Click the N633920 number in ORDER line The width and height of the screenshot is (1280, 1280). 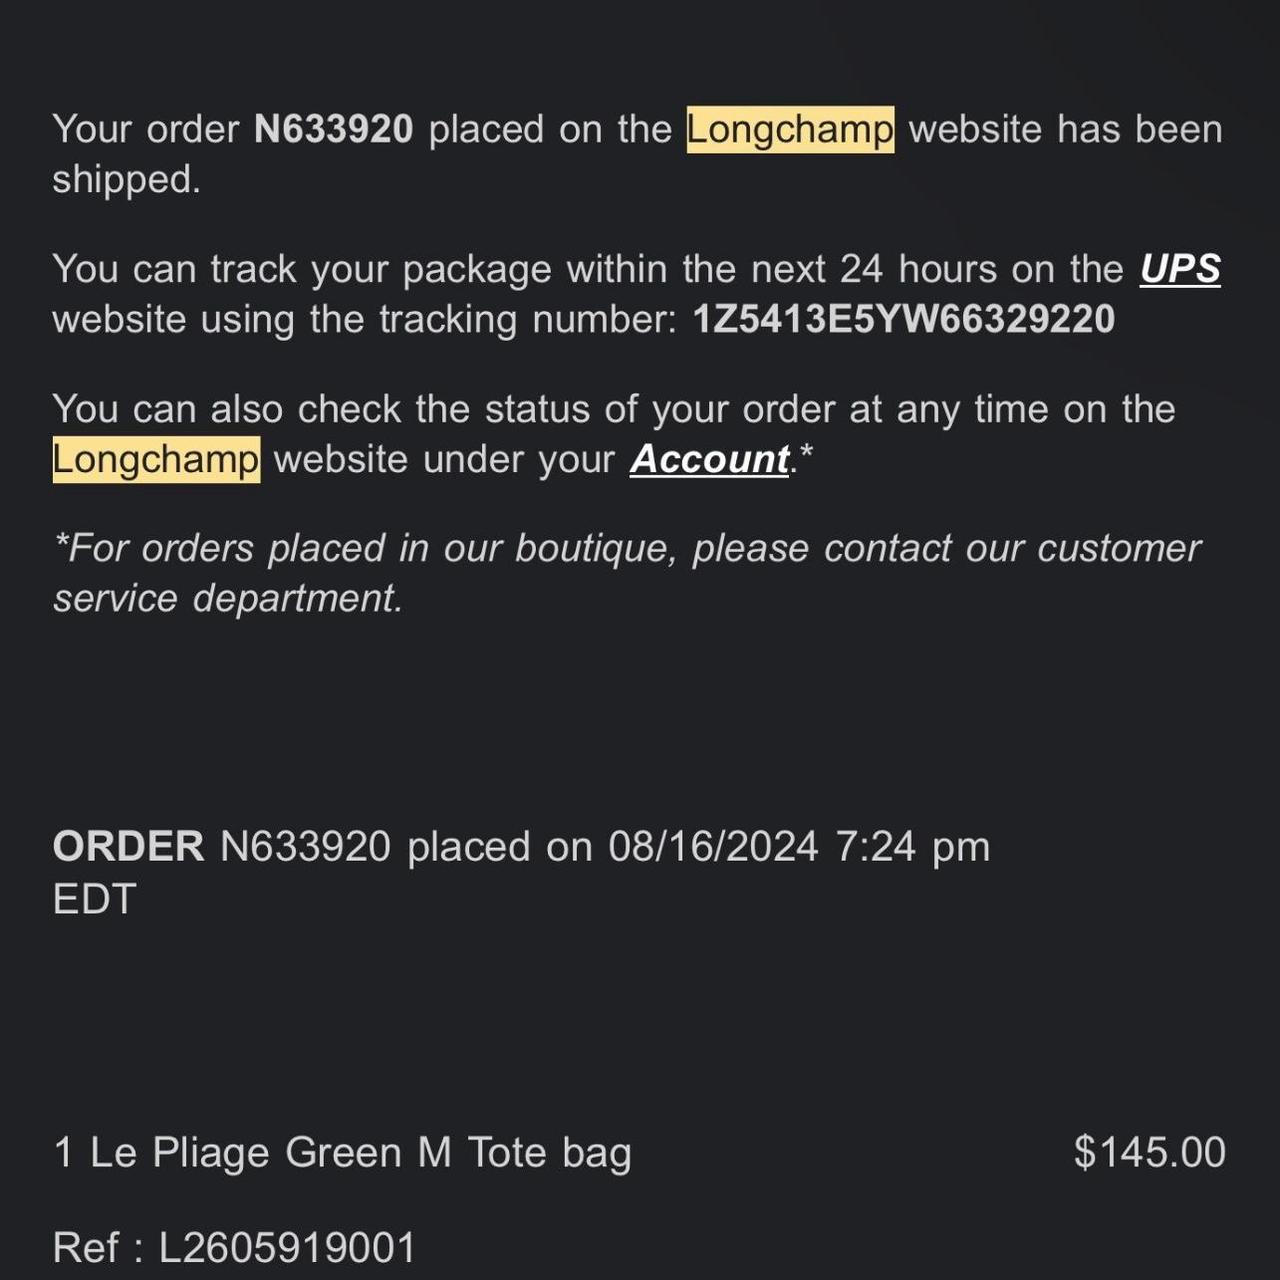pos(305,847)
